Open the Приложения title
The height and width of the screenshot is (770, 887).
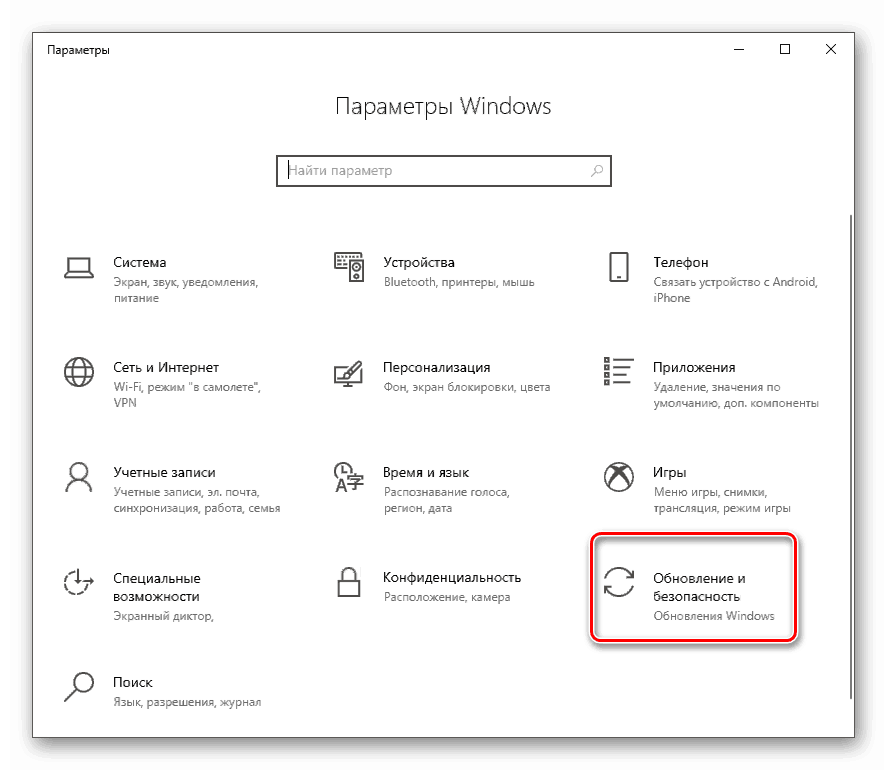[x=694, y=367]
